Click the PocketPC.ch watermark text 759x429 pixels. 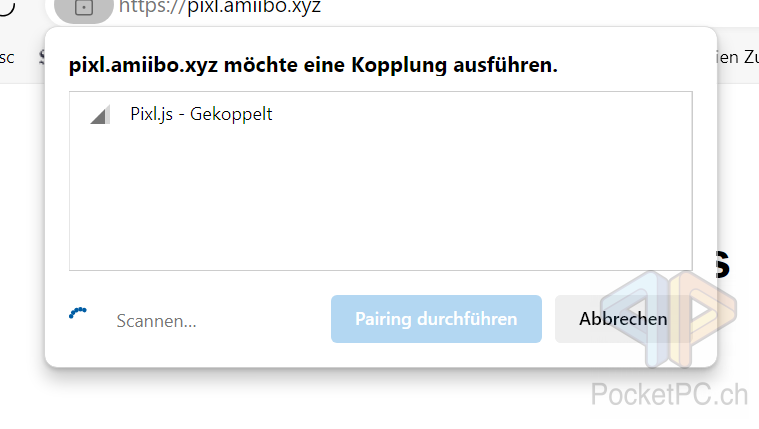[x=669, y=394]
